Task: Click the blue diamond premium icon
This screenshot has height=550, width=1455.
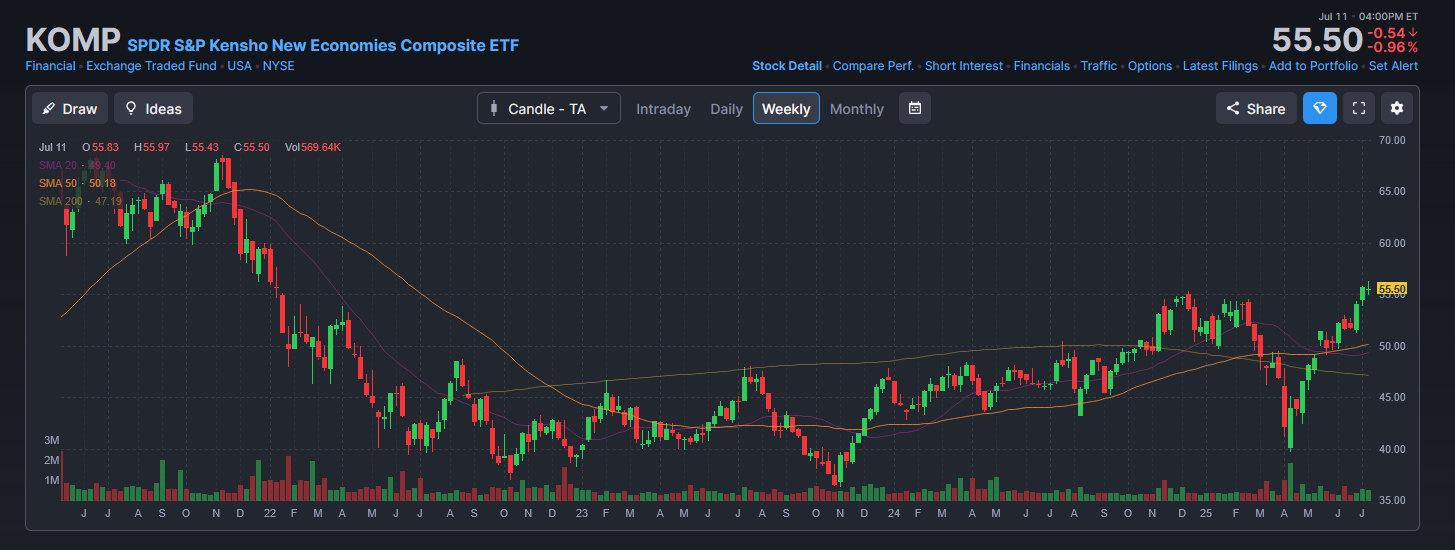Action: [x=1320, y=108]
